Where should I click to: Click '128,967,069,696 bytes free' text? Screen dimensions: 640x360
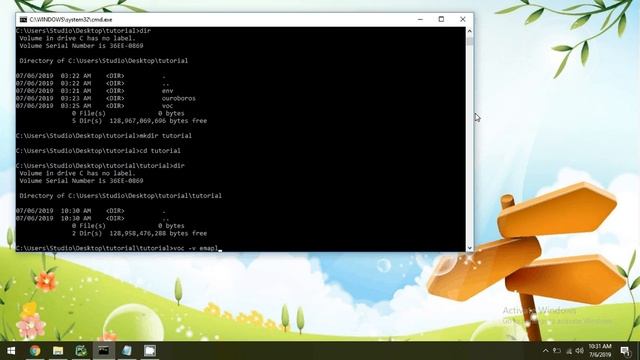point(158,121)
